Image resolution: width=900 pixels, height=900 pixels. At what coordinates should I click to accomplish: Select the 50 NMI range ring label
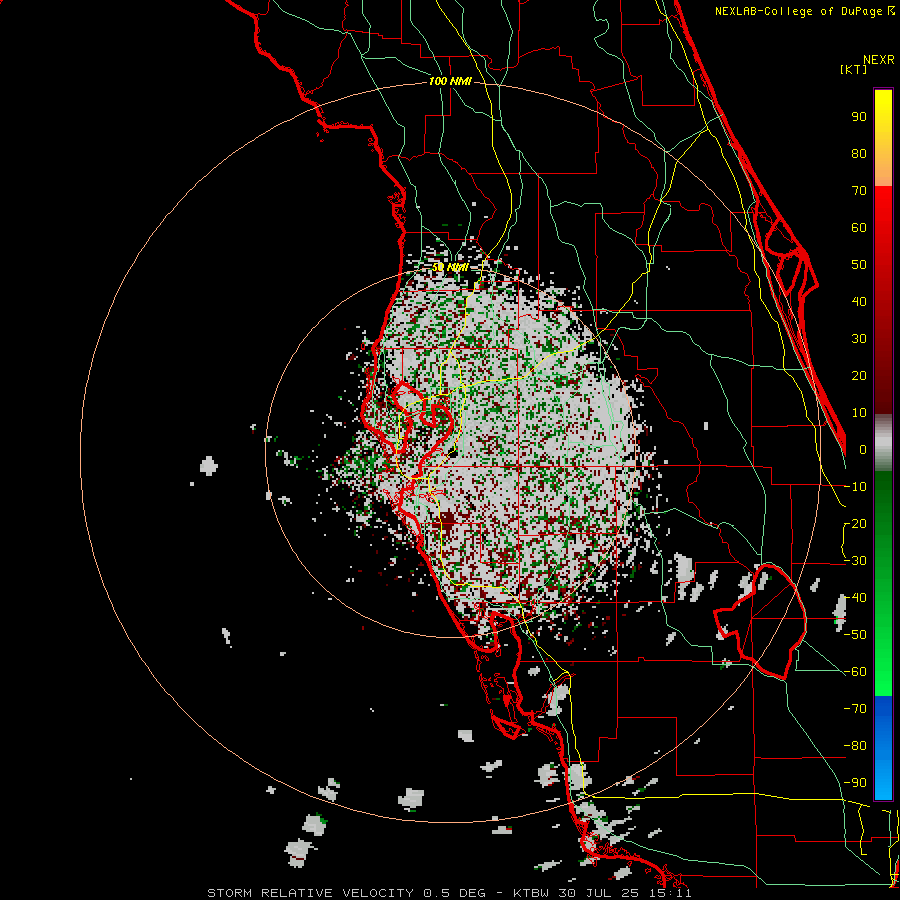tap(450, 267)
